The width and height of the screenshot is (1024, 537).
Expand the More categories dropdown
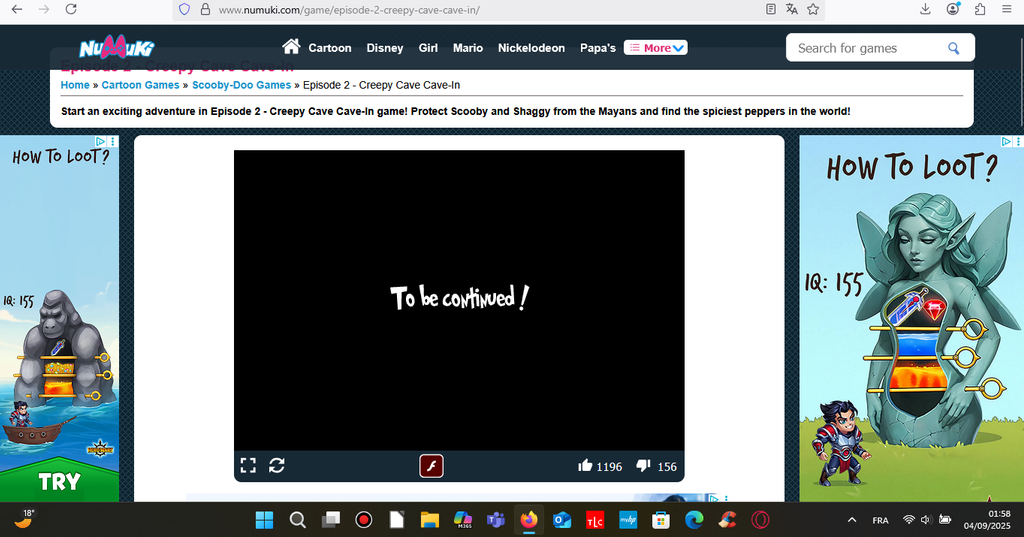tap(656, 48)
